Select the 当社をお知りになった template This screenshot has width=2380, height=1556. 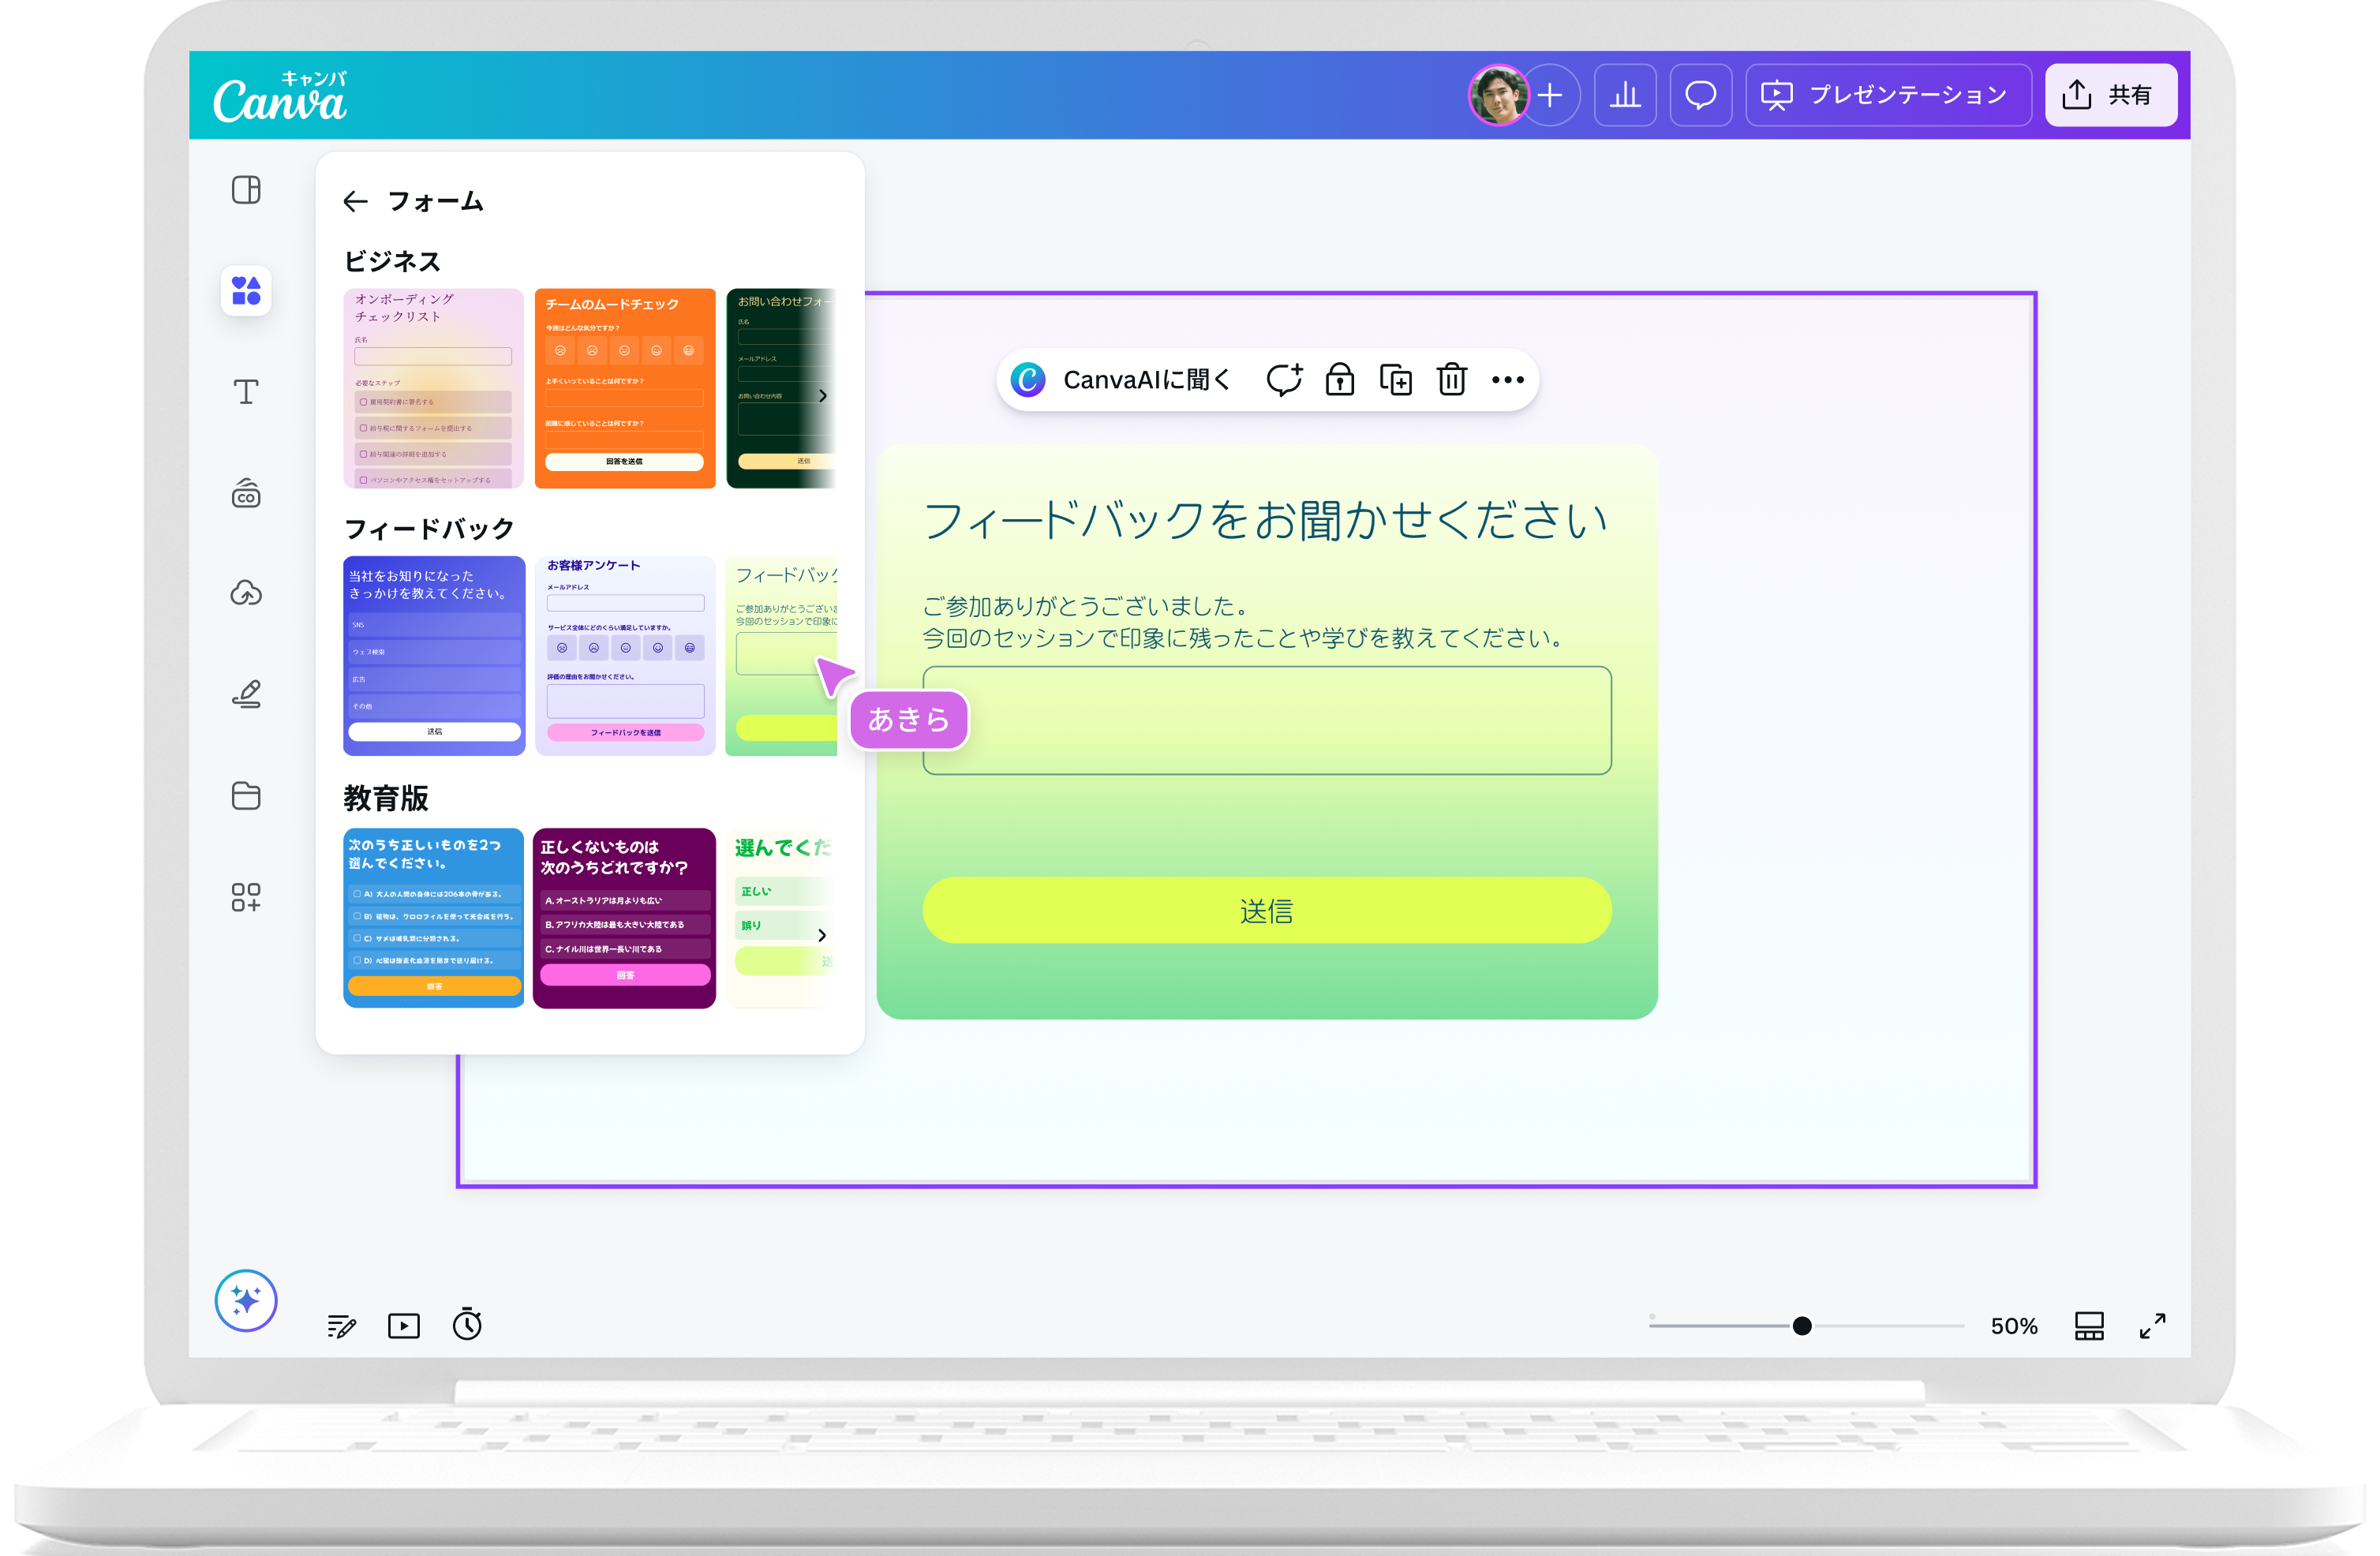tap(433, 656)
